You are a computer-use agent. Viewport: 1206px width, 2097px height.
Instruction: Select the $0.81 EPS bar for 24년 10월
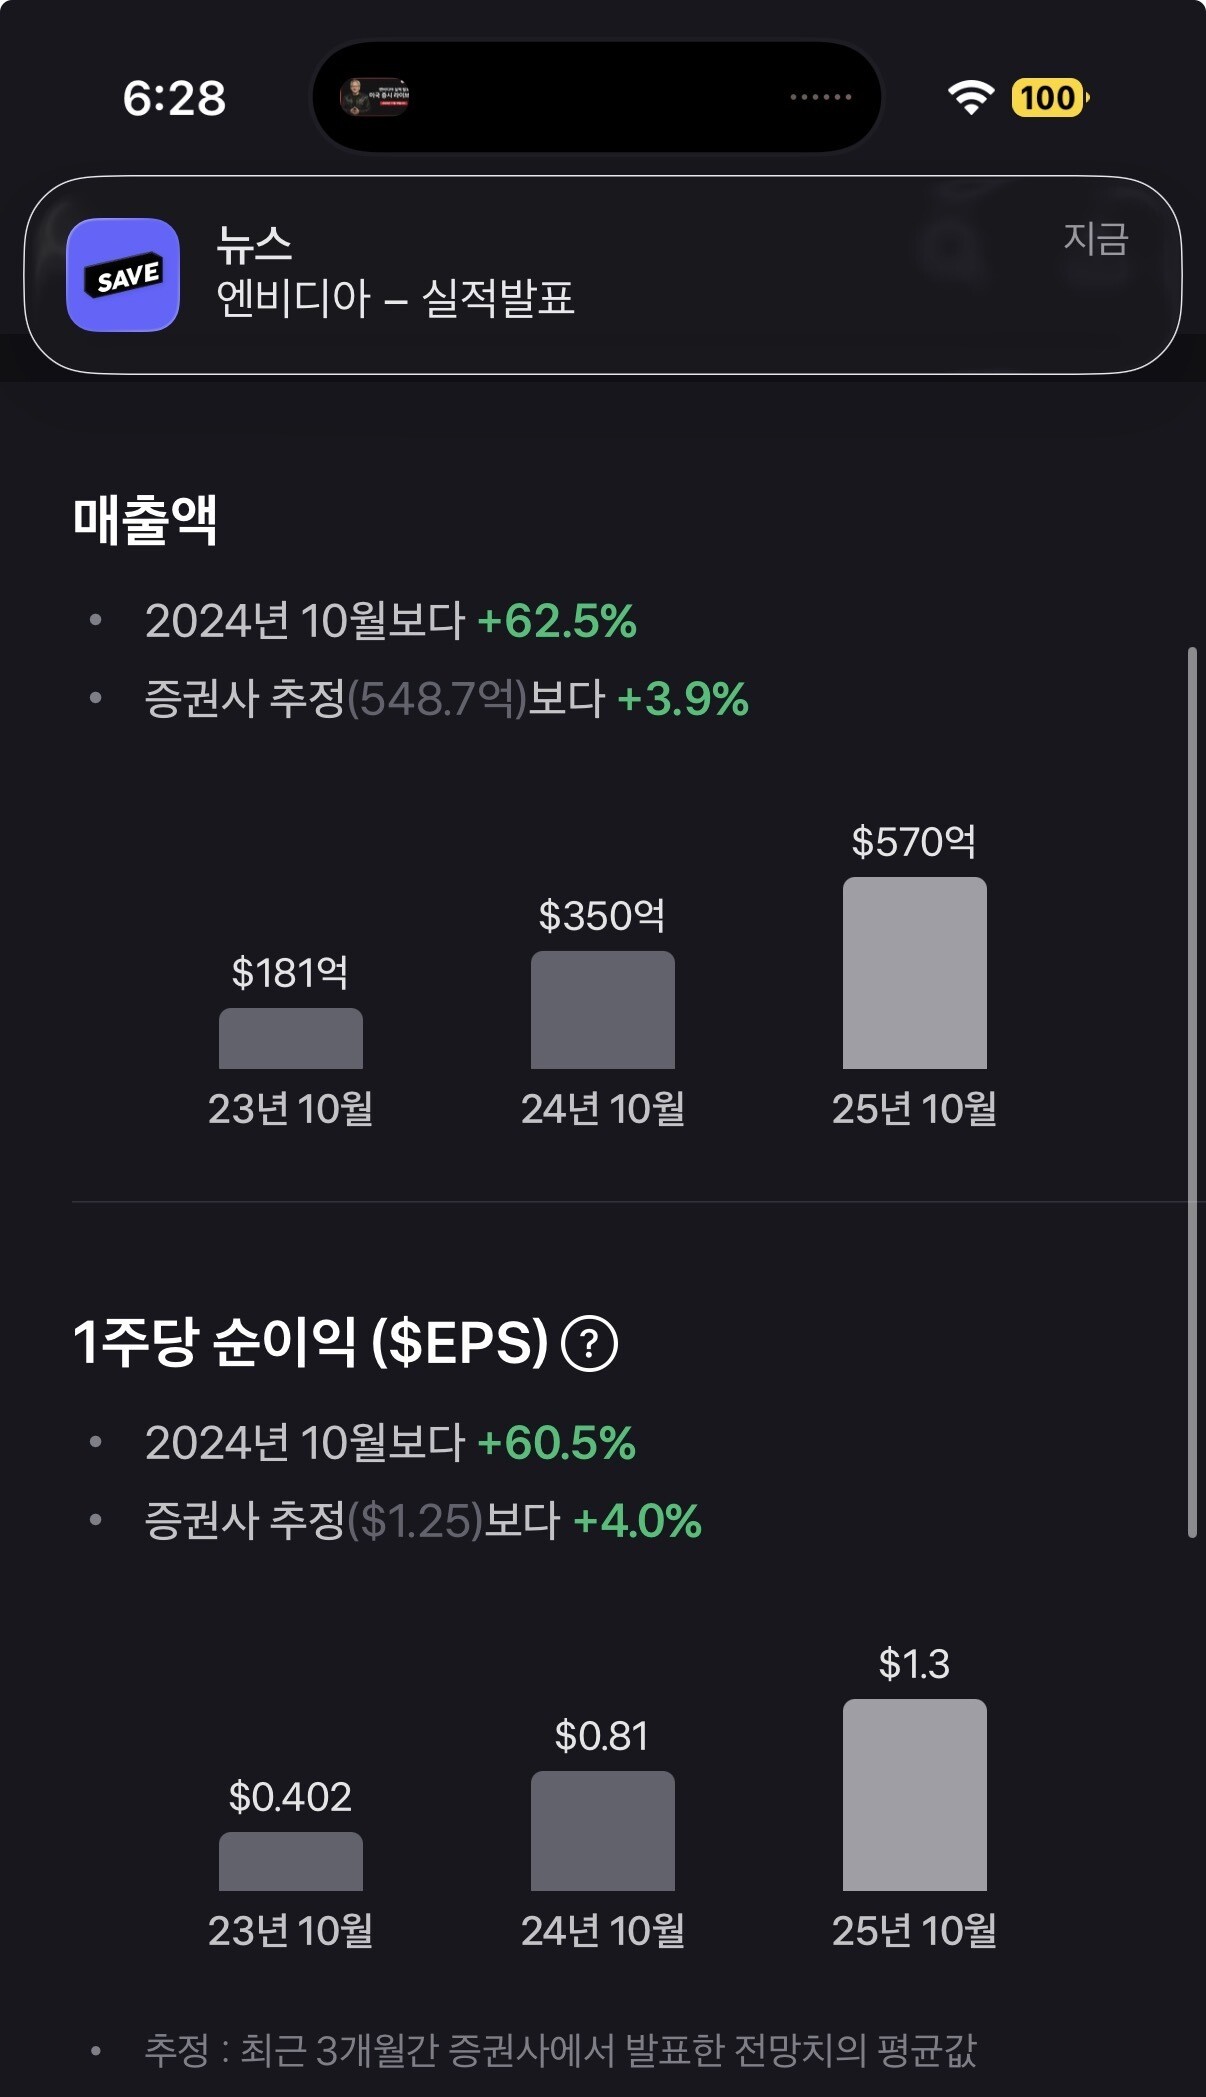tap(602, 1831)
